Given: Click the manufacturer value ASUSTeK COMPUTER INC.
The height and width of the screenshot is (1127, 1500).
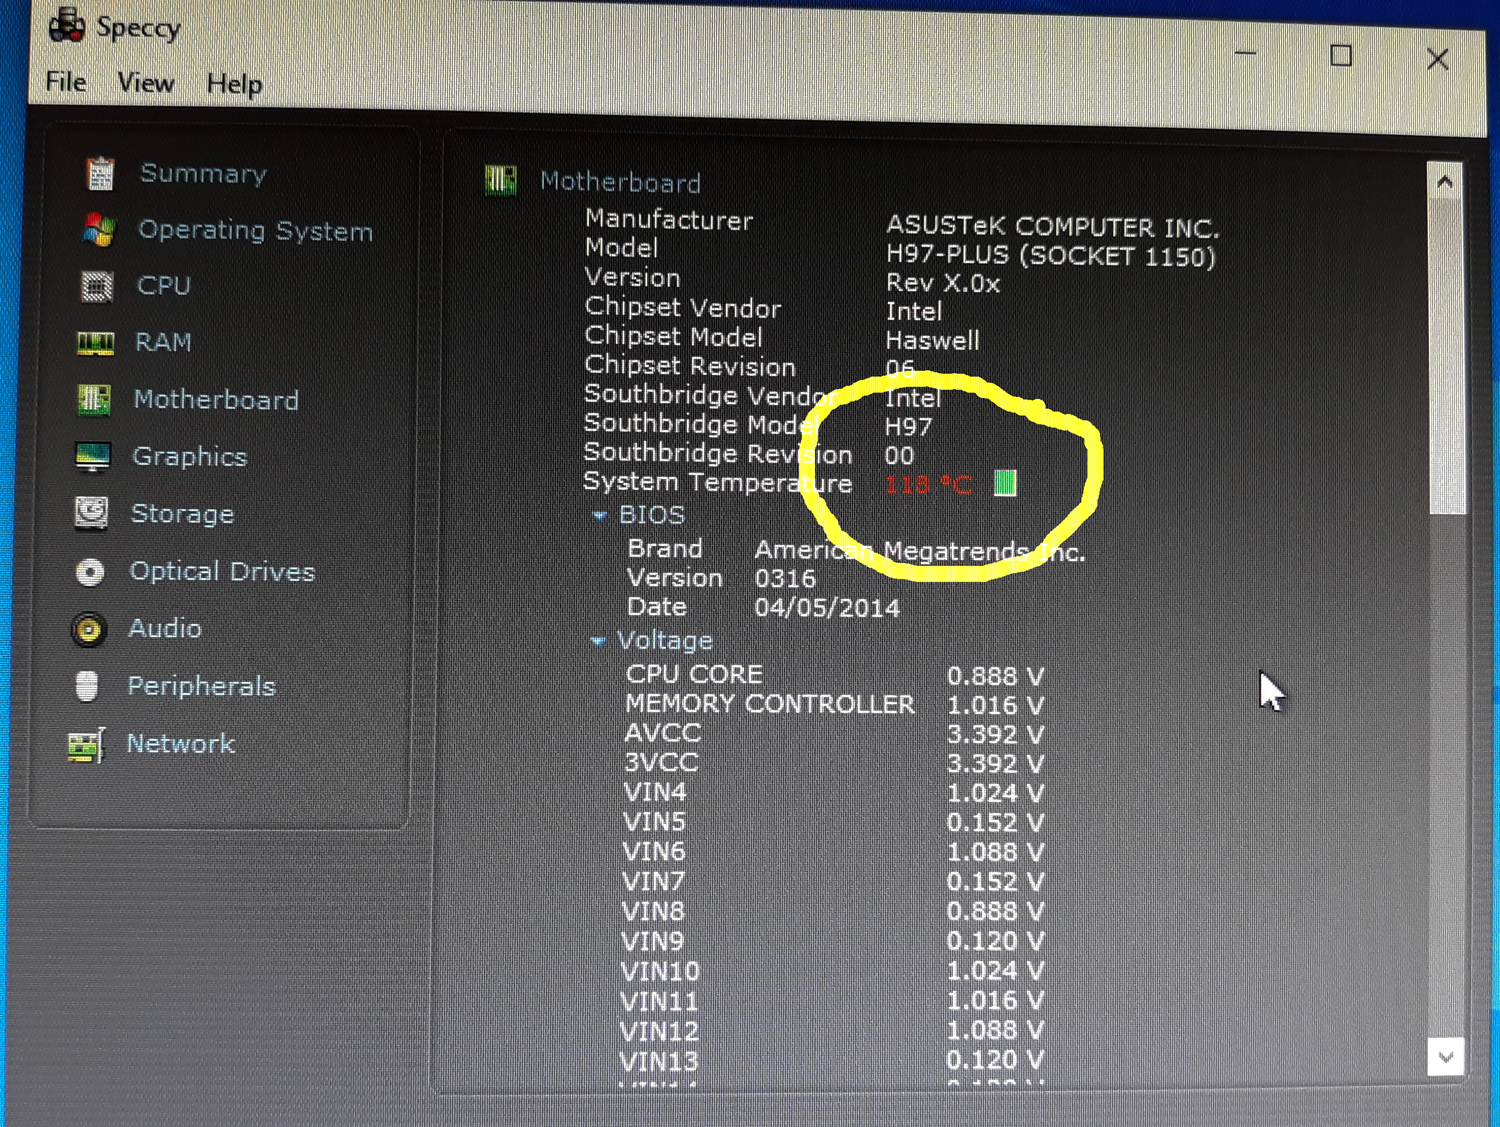Looking at the screenshot, I should pyautogui.click(x=1052, y=226).
